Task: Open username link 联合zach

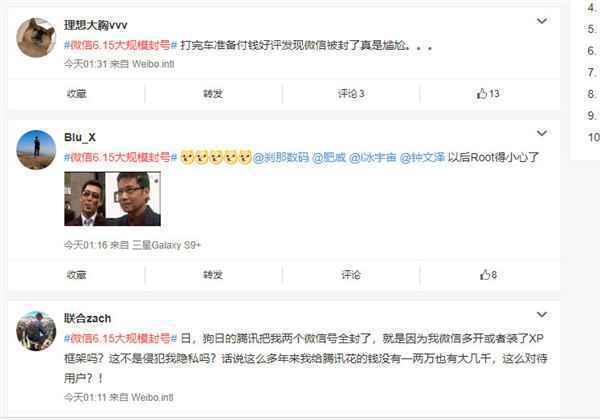Action: click(88, 318)
